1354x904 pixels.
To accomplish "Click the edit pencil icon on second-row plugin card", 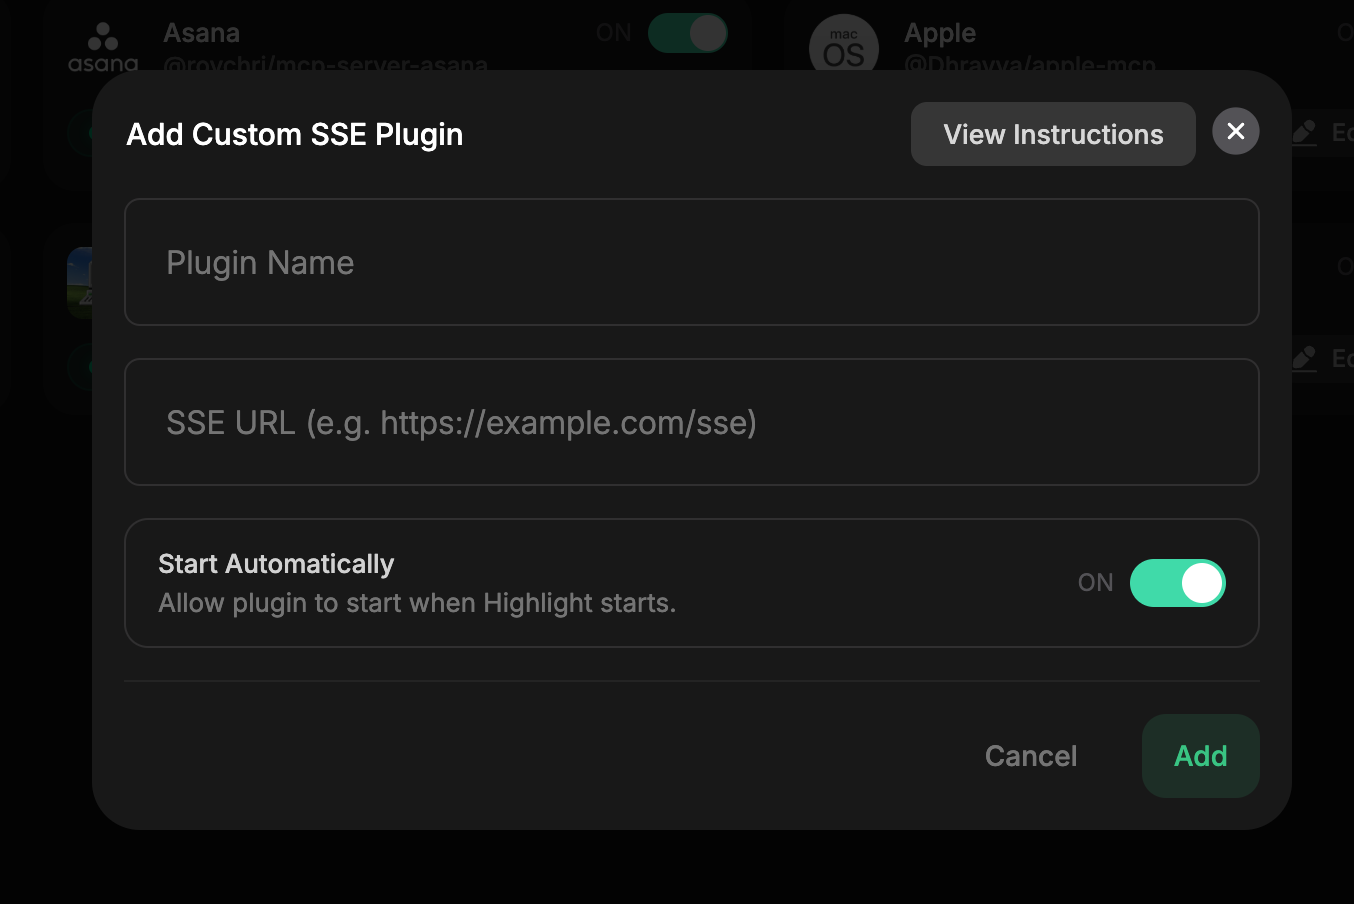I will click(1304, 357).
